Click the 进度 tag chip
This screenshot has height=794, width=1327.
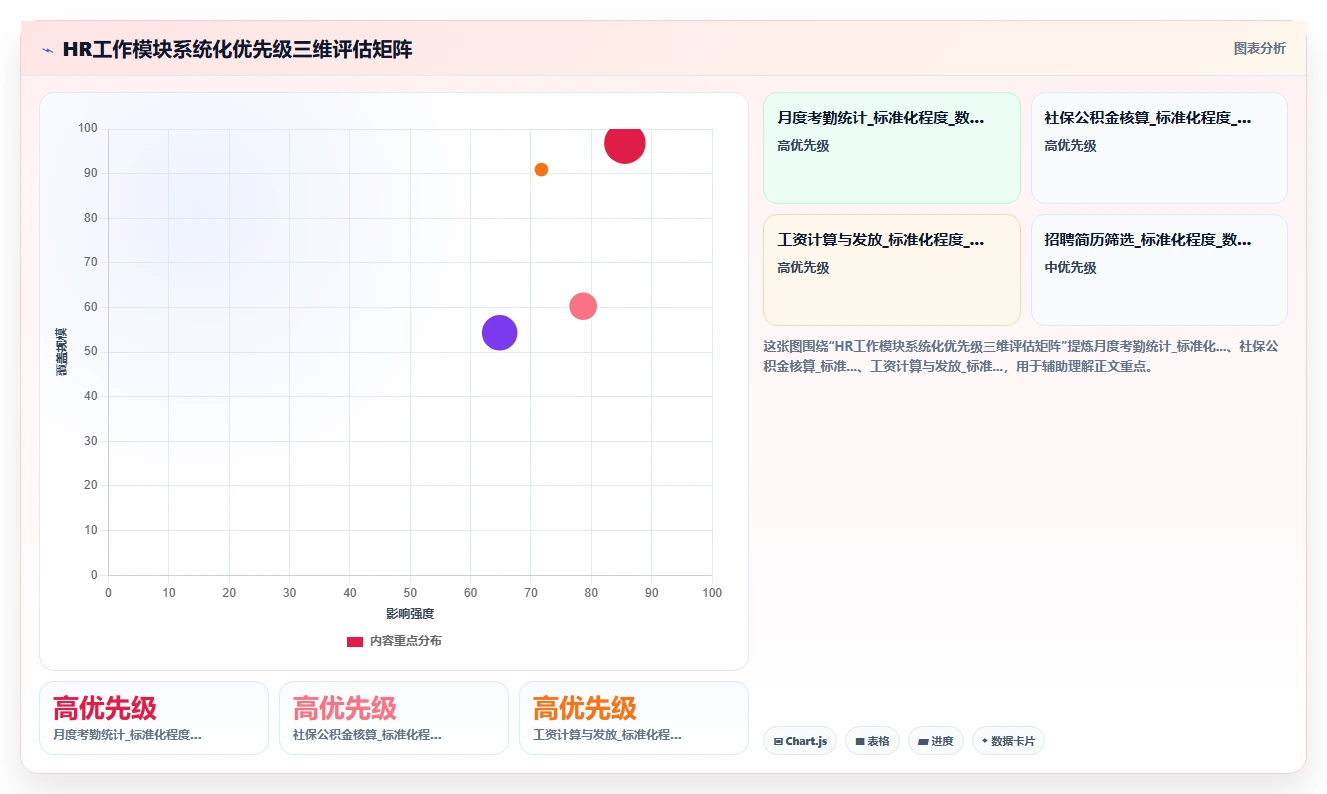pos(935,741)
